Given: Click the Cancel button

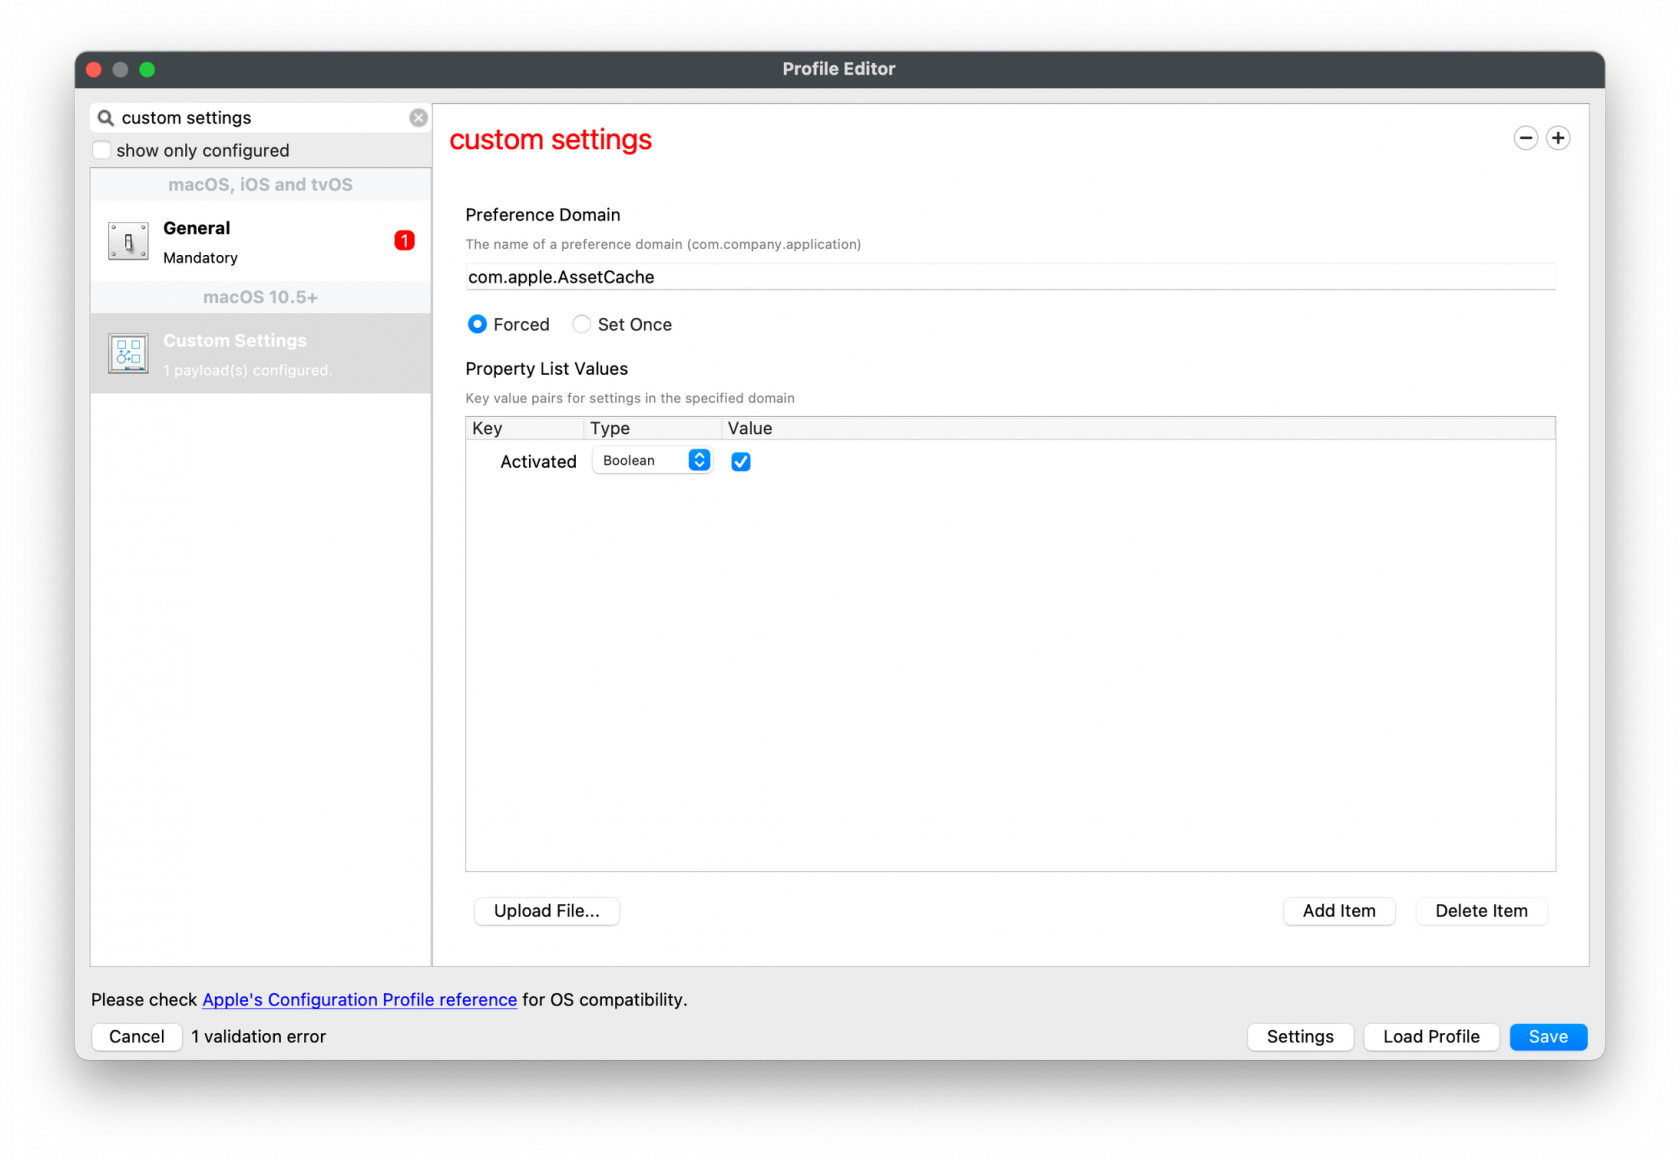Looking at the screenshot, I should pos(137,1037).
